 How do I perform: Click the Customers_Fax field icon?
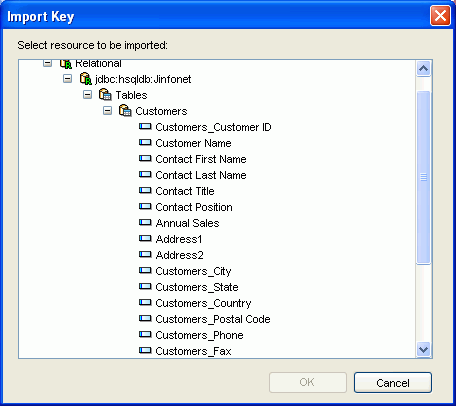click(x=145, y=350)
